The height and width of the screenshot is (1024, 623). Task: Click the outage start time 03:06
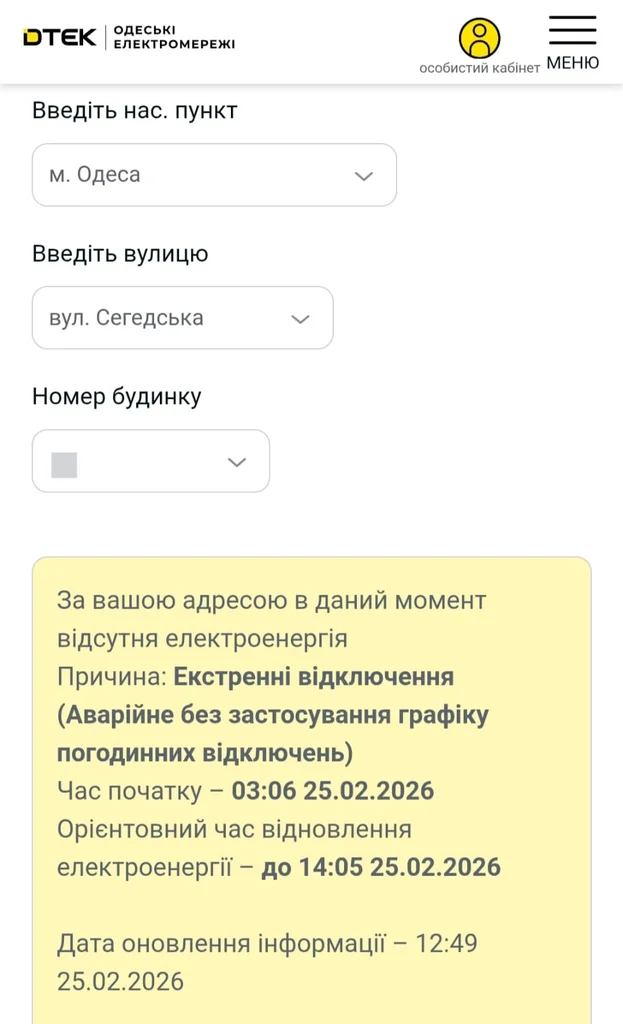(264, 791)
